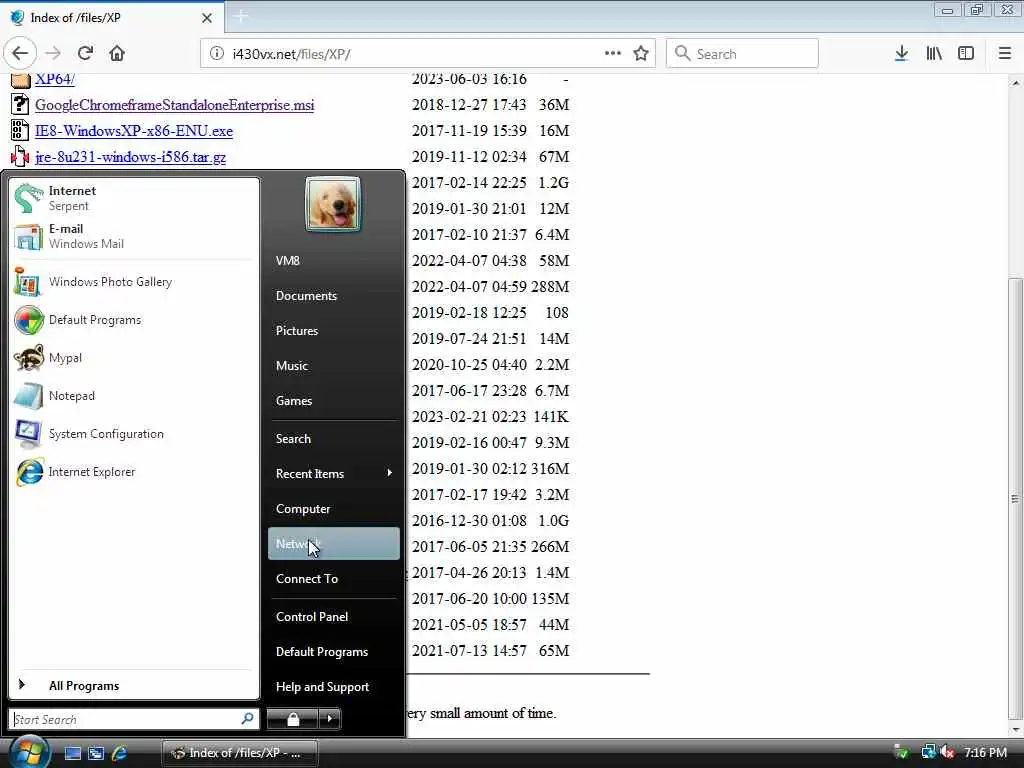Click the XP64 folder icon

pyautogui.click(x=20, y=79)
